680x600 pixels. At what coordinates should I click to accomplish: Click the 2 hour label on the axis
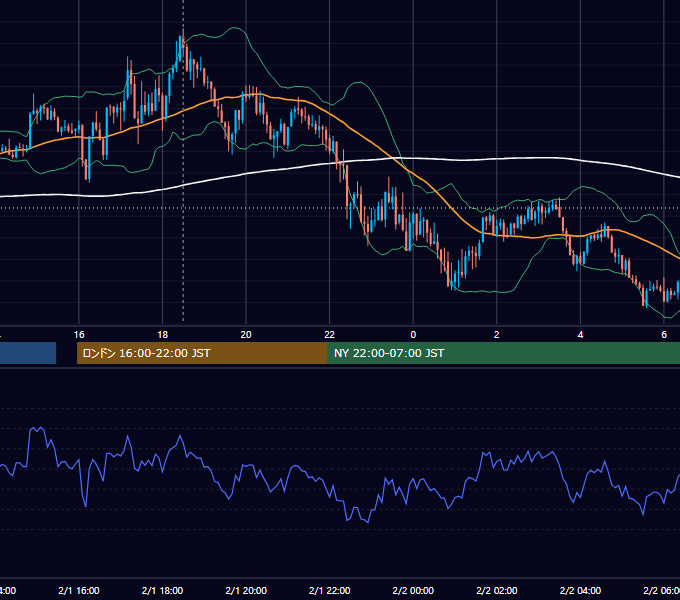[497, 334]
